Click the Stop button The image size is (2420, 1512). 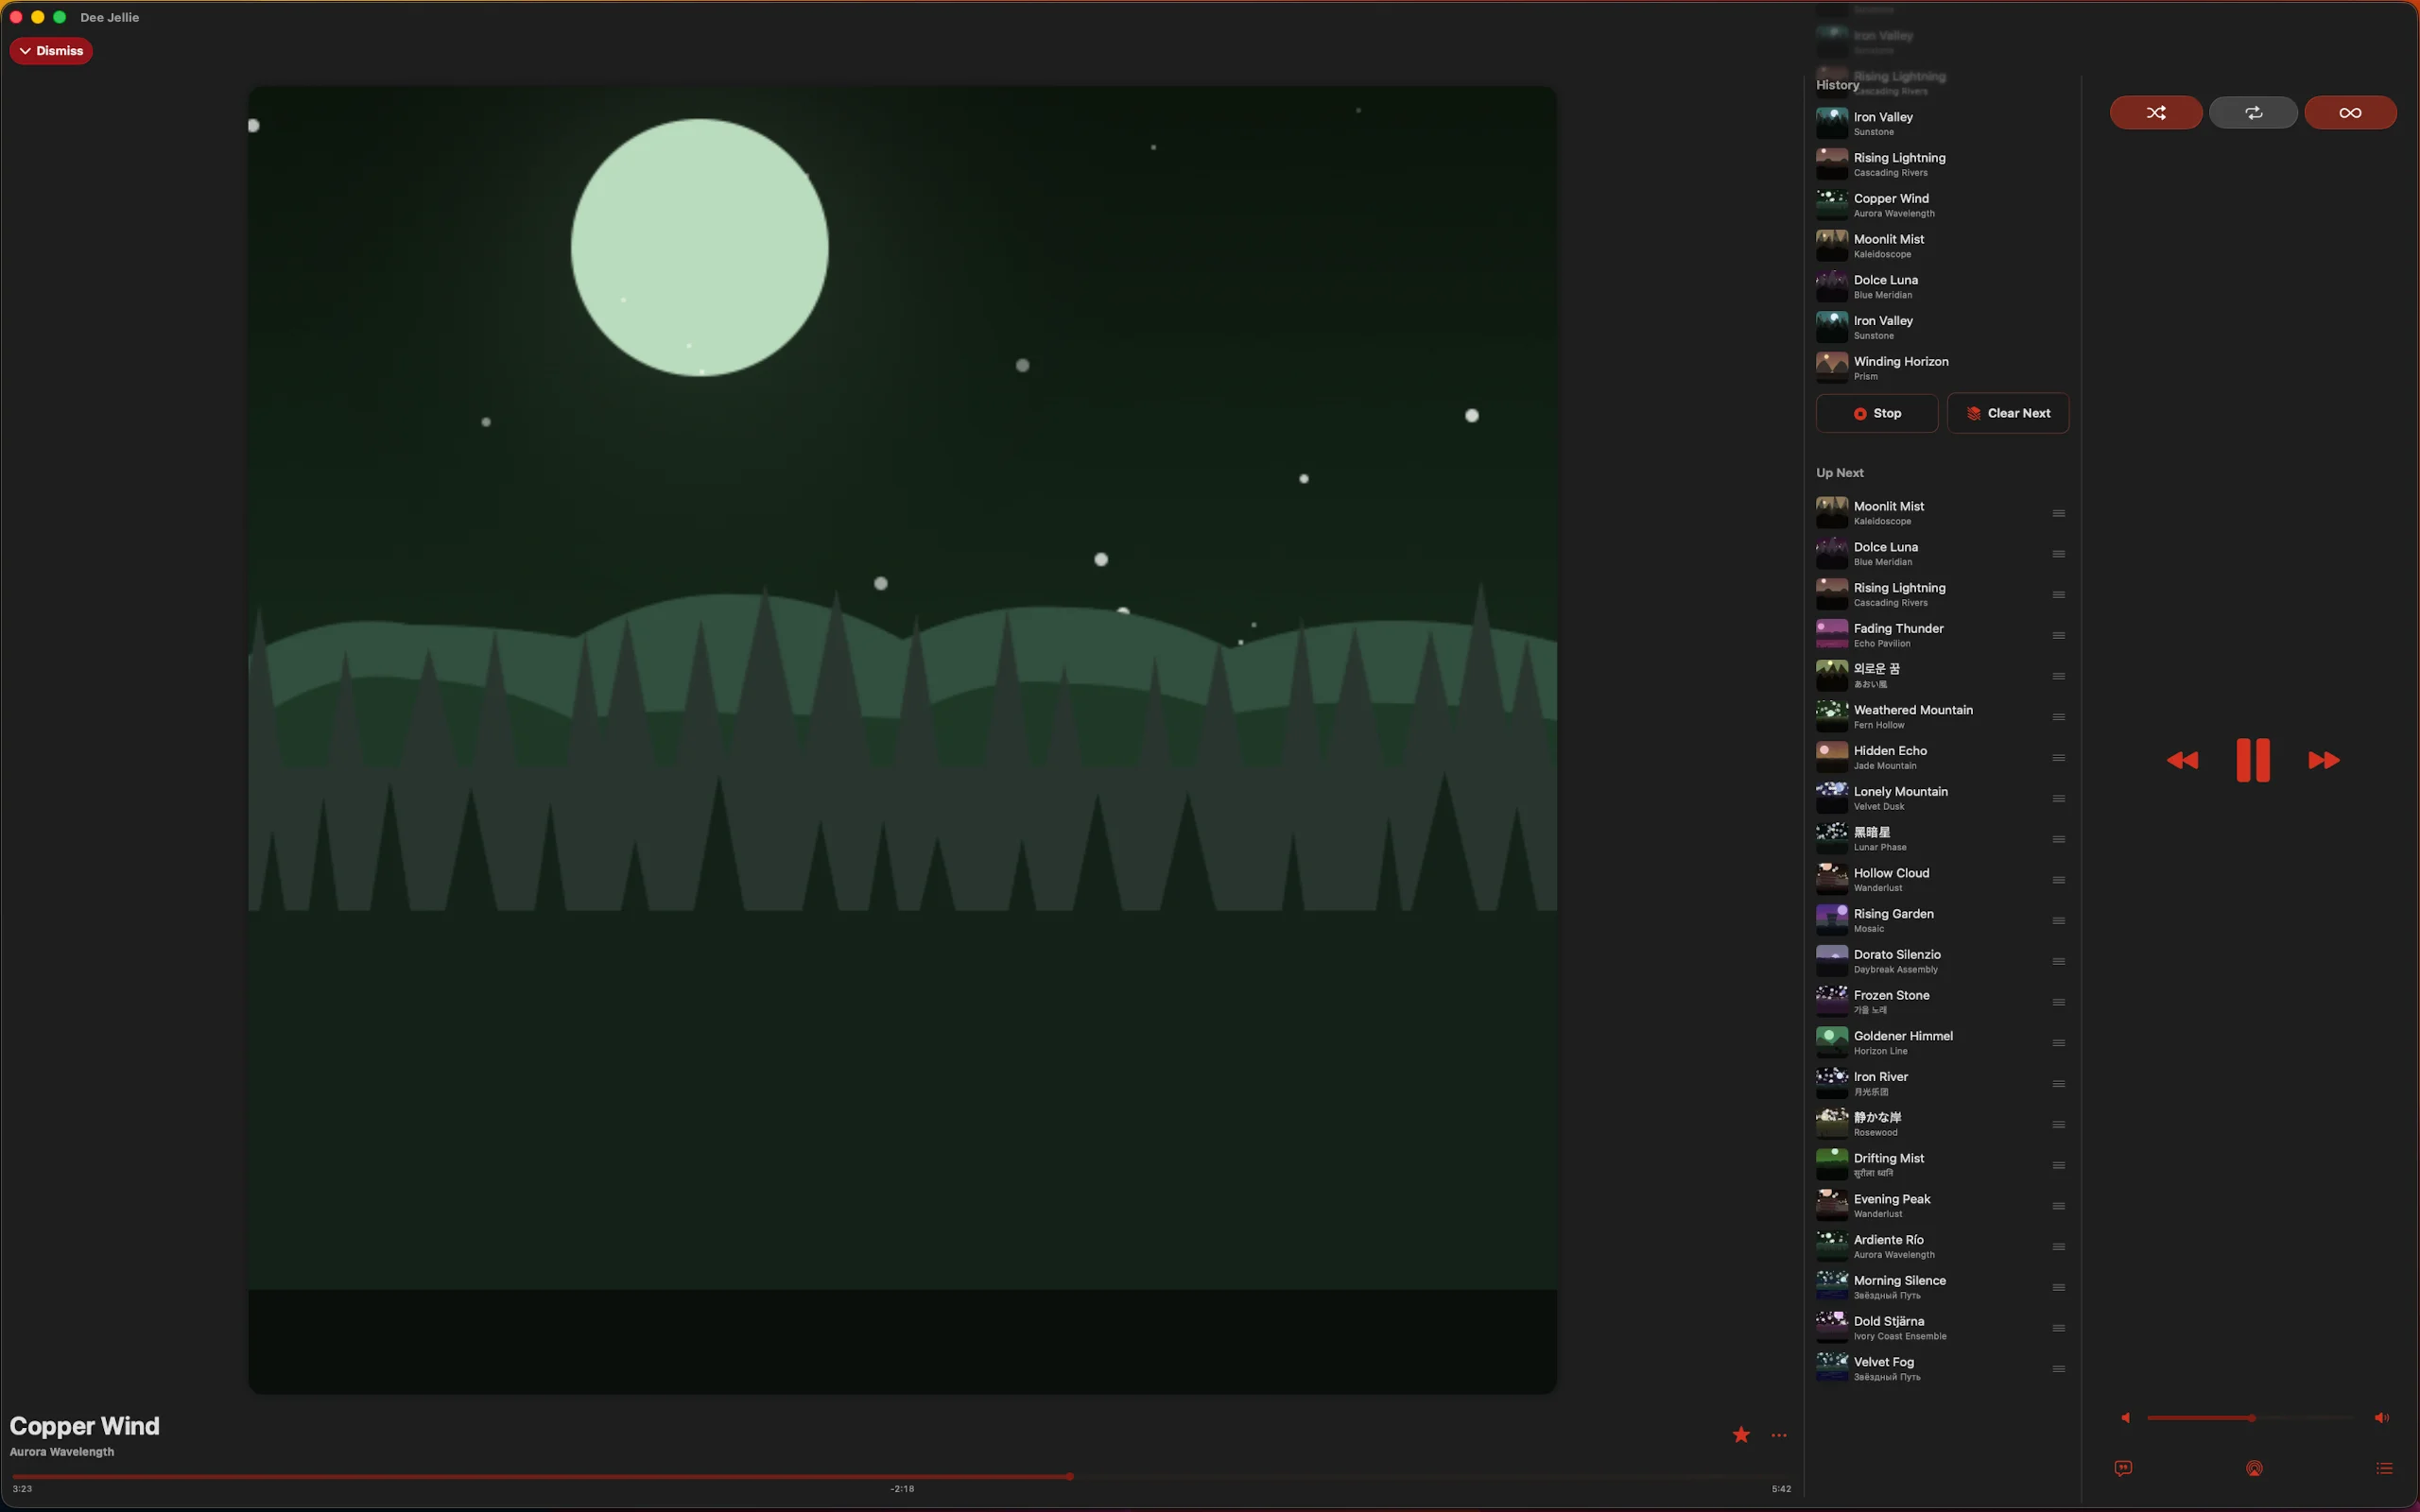(1876, 413)
